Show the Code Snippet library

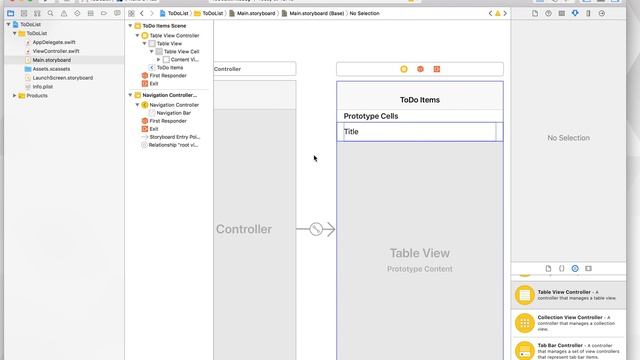[x=562, y=269]
